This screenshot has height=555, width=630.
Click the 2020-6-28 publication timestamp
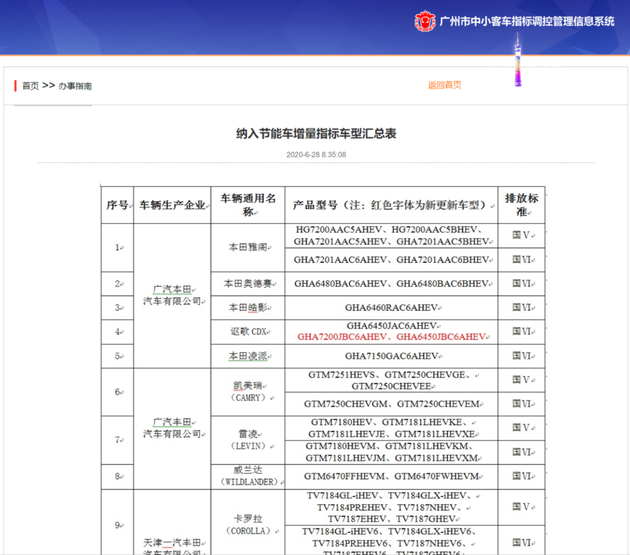click(316, 155)
